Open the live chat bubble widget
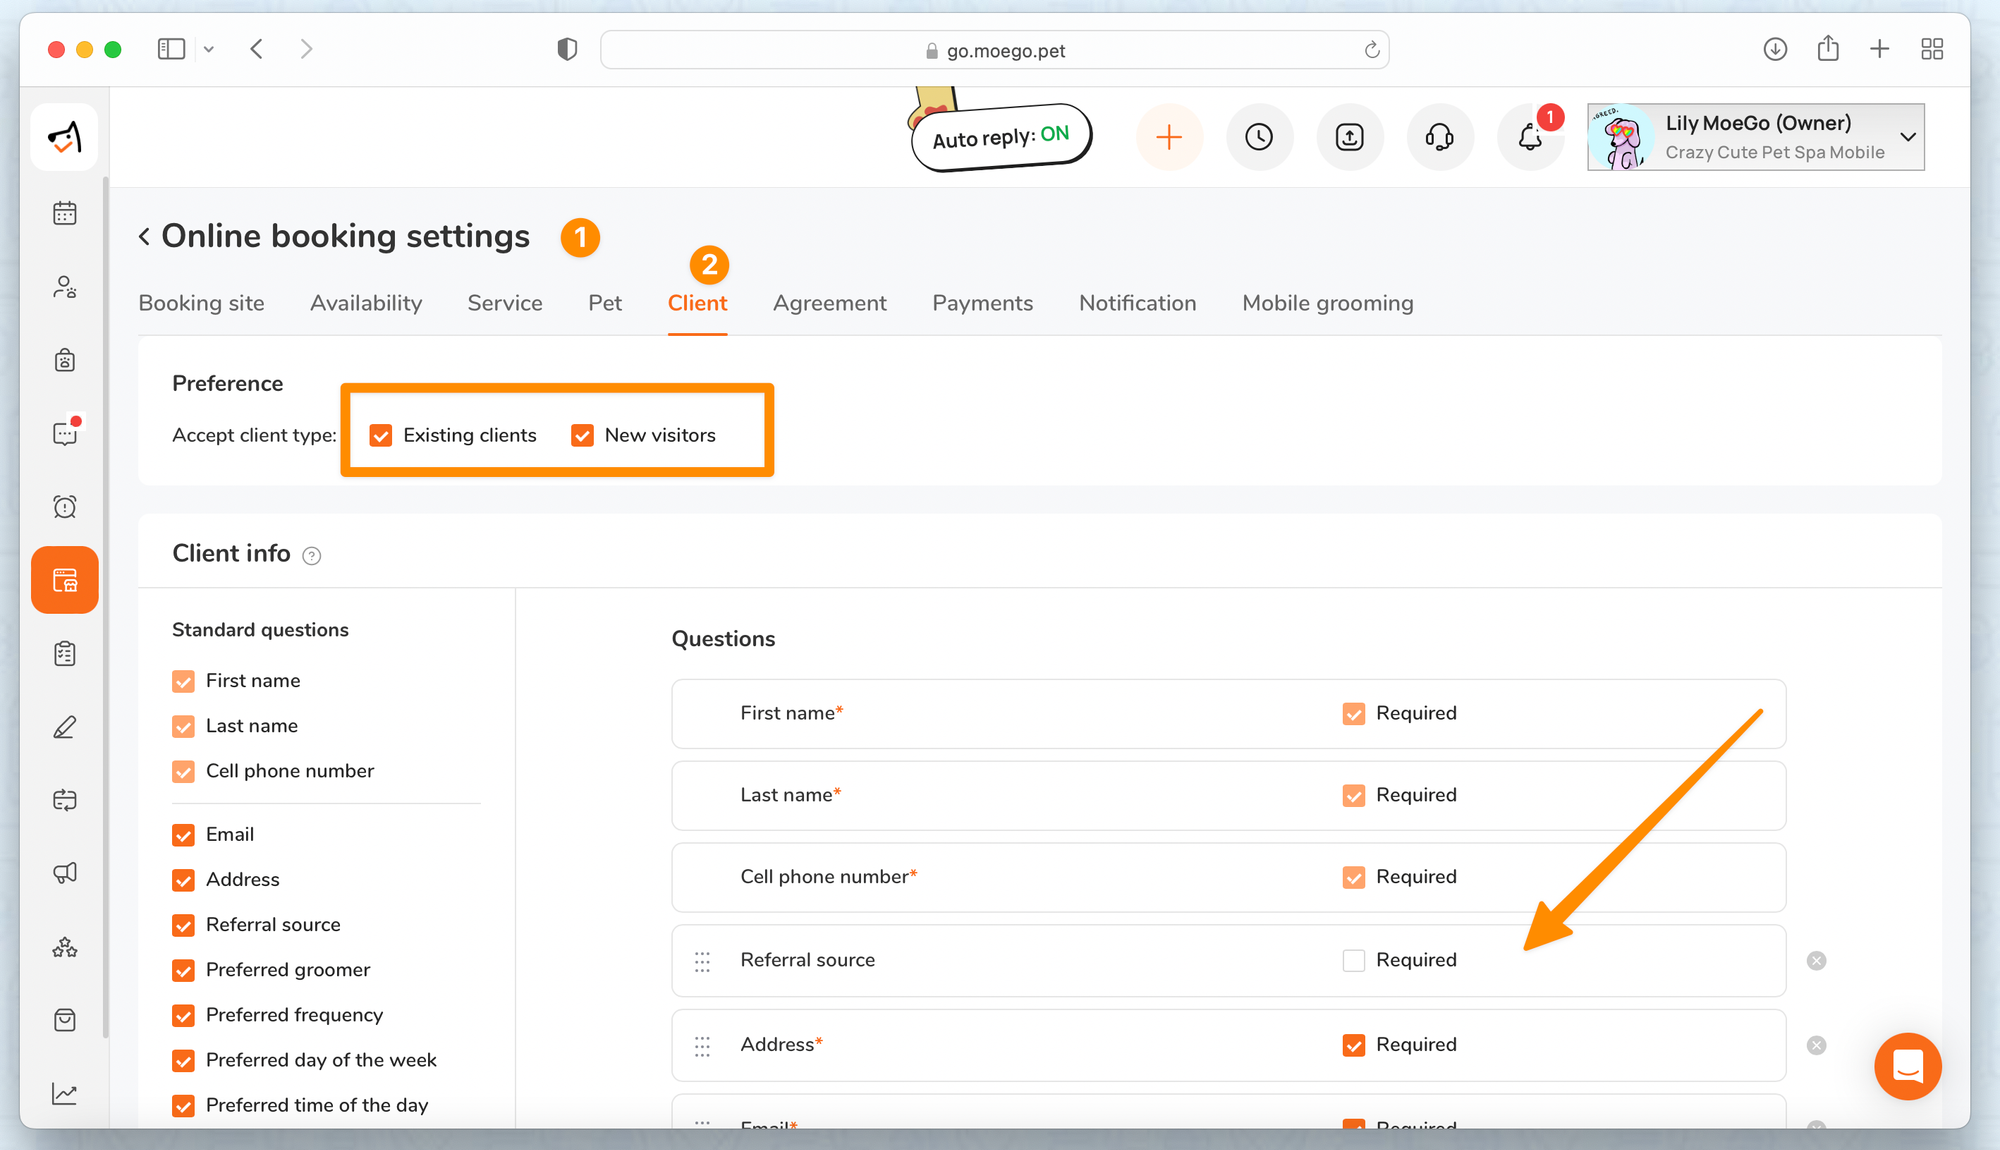This screenshot has width=2000, height=1150. click(x=1907, y=1066)
